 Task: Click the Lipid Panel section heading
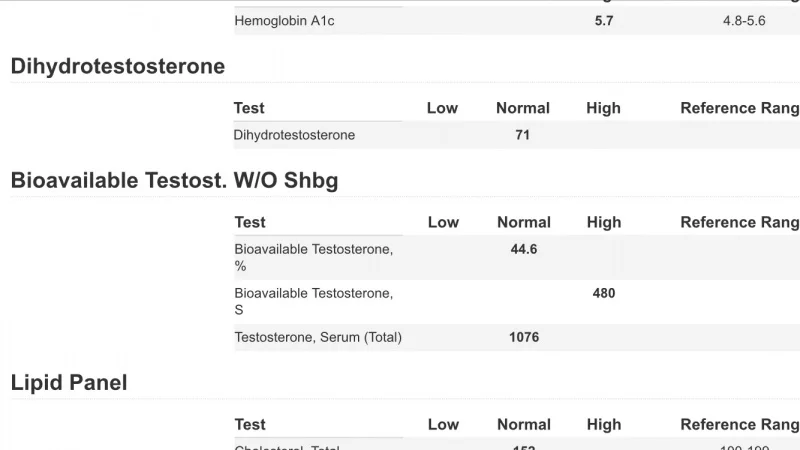click(x=69, y=383)
